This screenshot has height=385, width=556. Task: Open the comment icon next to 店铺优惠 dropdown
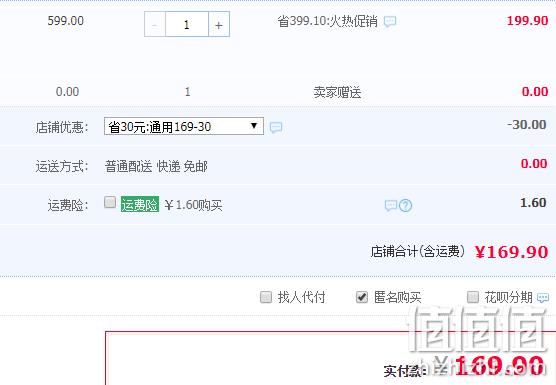coord(276,127)
